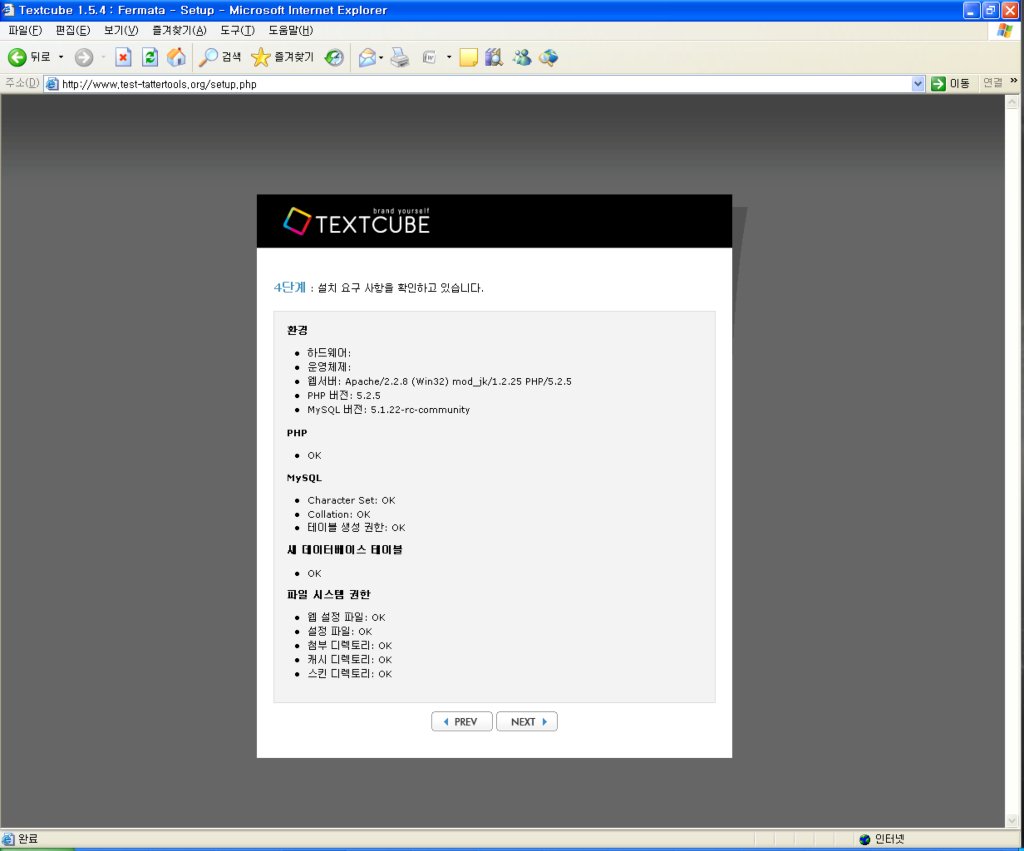Click the PREV button

point(462,722)
